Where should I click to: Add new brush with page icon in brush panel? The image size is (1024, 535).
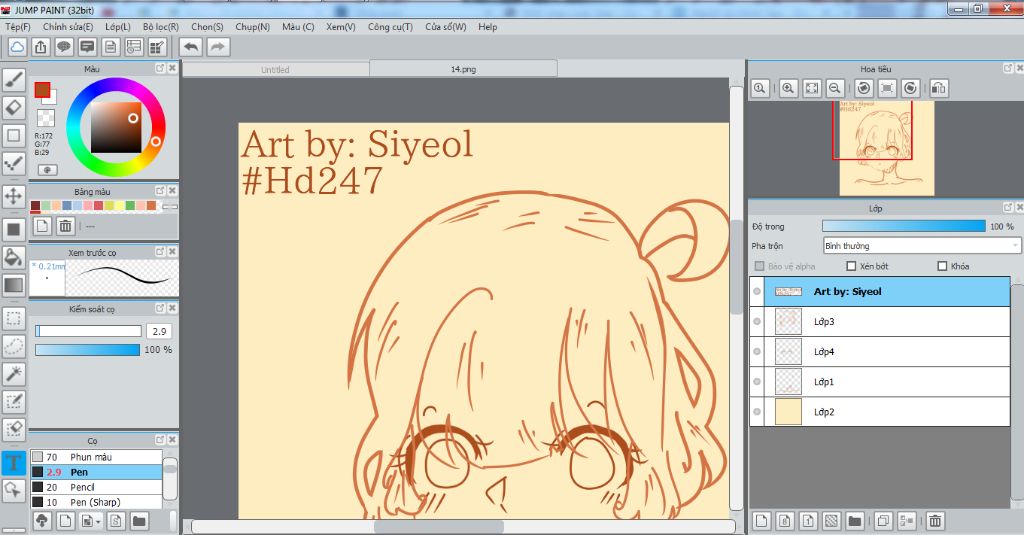65,521
